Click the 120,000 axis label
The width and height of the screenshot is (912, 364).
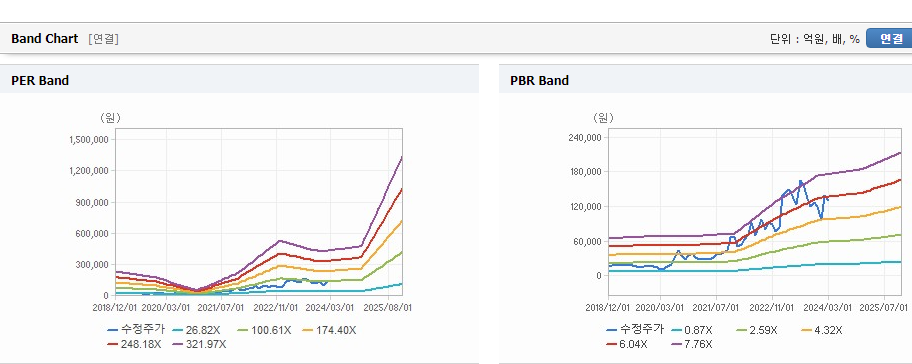(586, 206)
